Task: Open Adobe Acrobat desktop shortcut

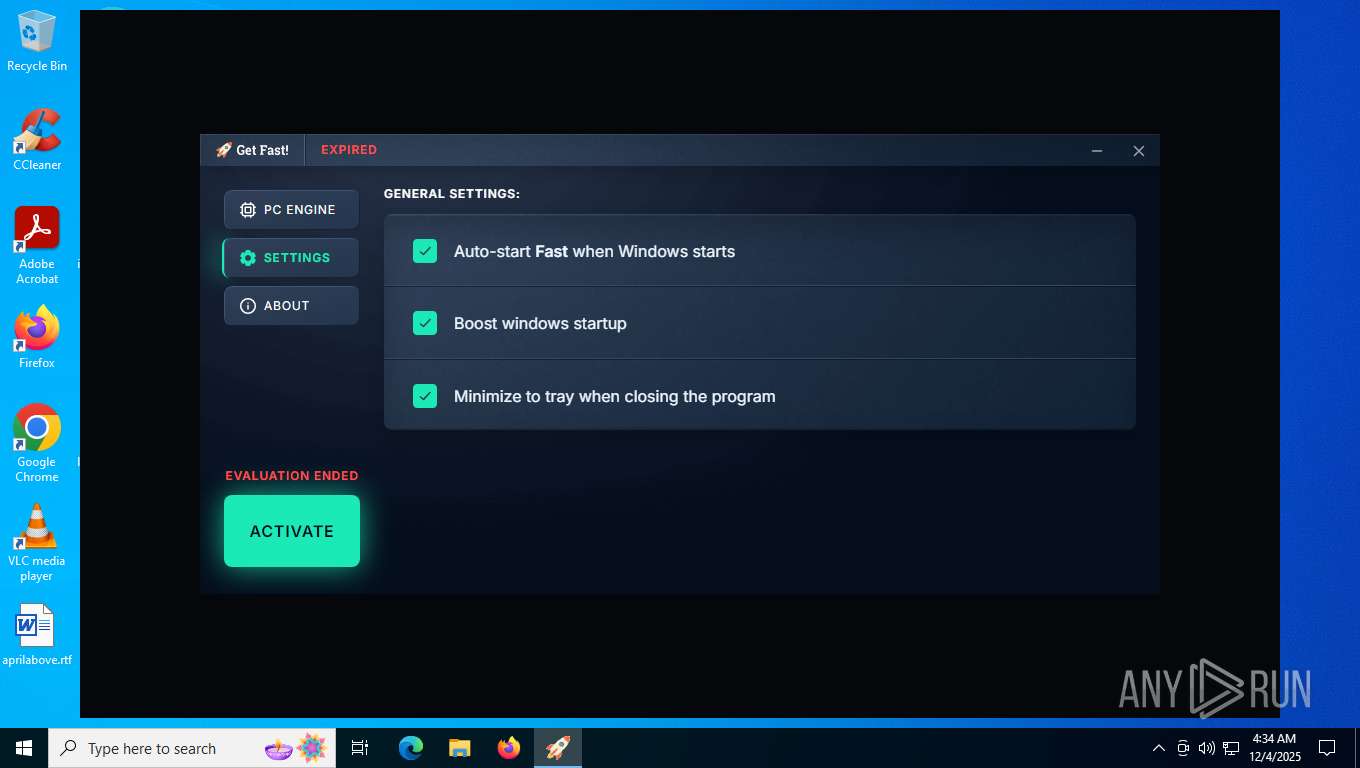Action: (37, 245)
